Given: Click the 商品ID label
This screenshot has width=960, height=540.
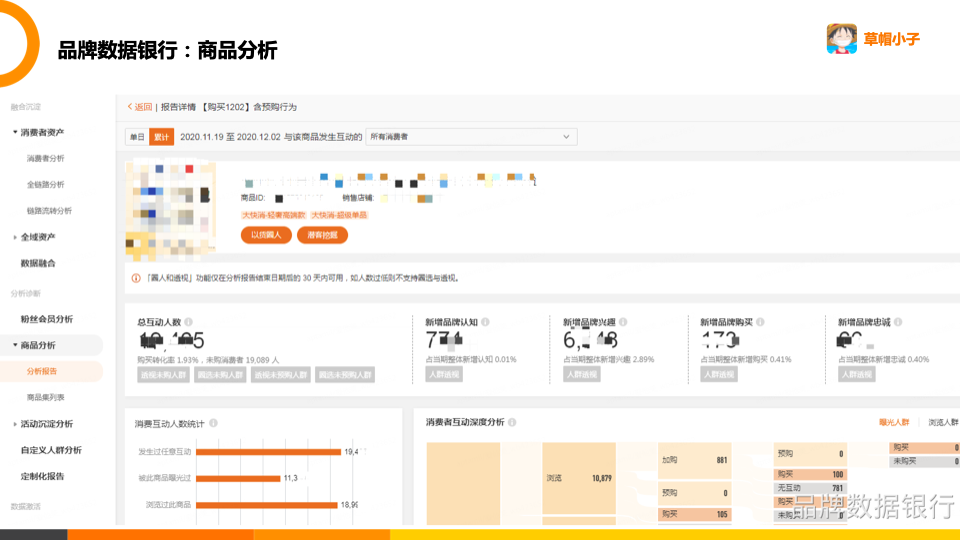Looking at the screenshot, I should click(253, 198).
